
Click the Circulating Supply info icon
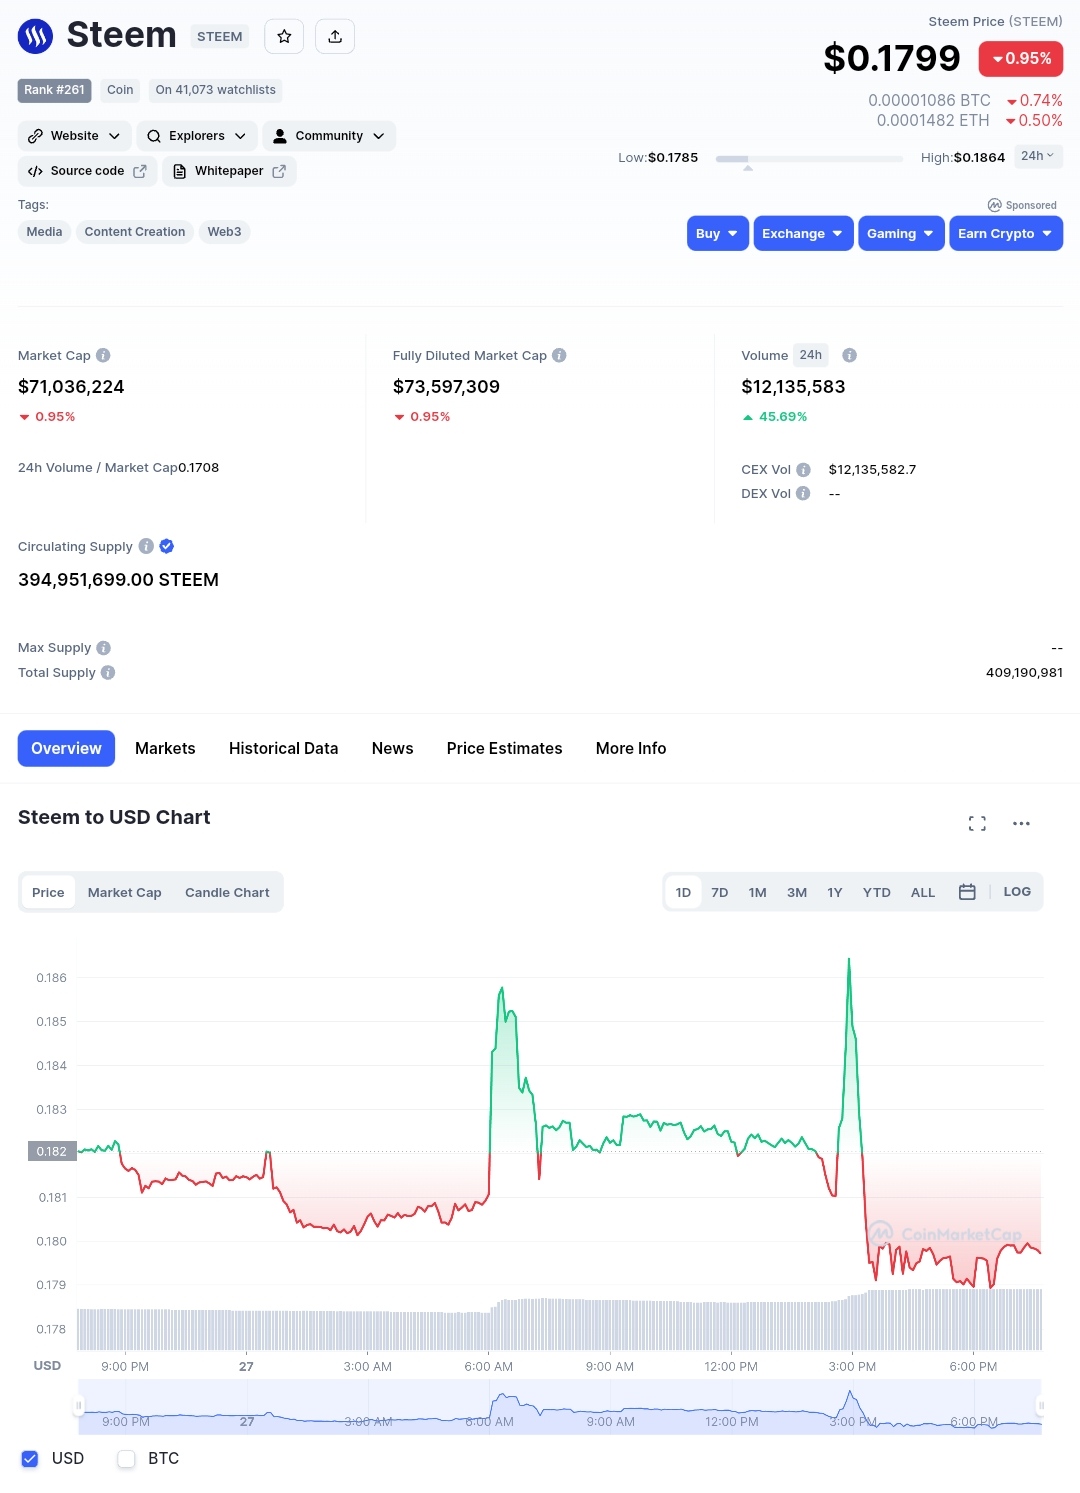146,546
